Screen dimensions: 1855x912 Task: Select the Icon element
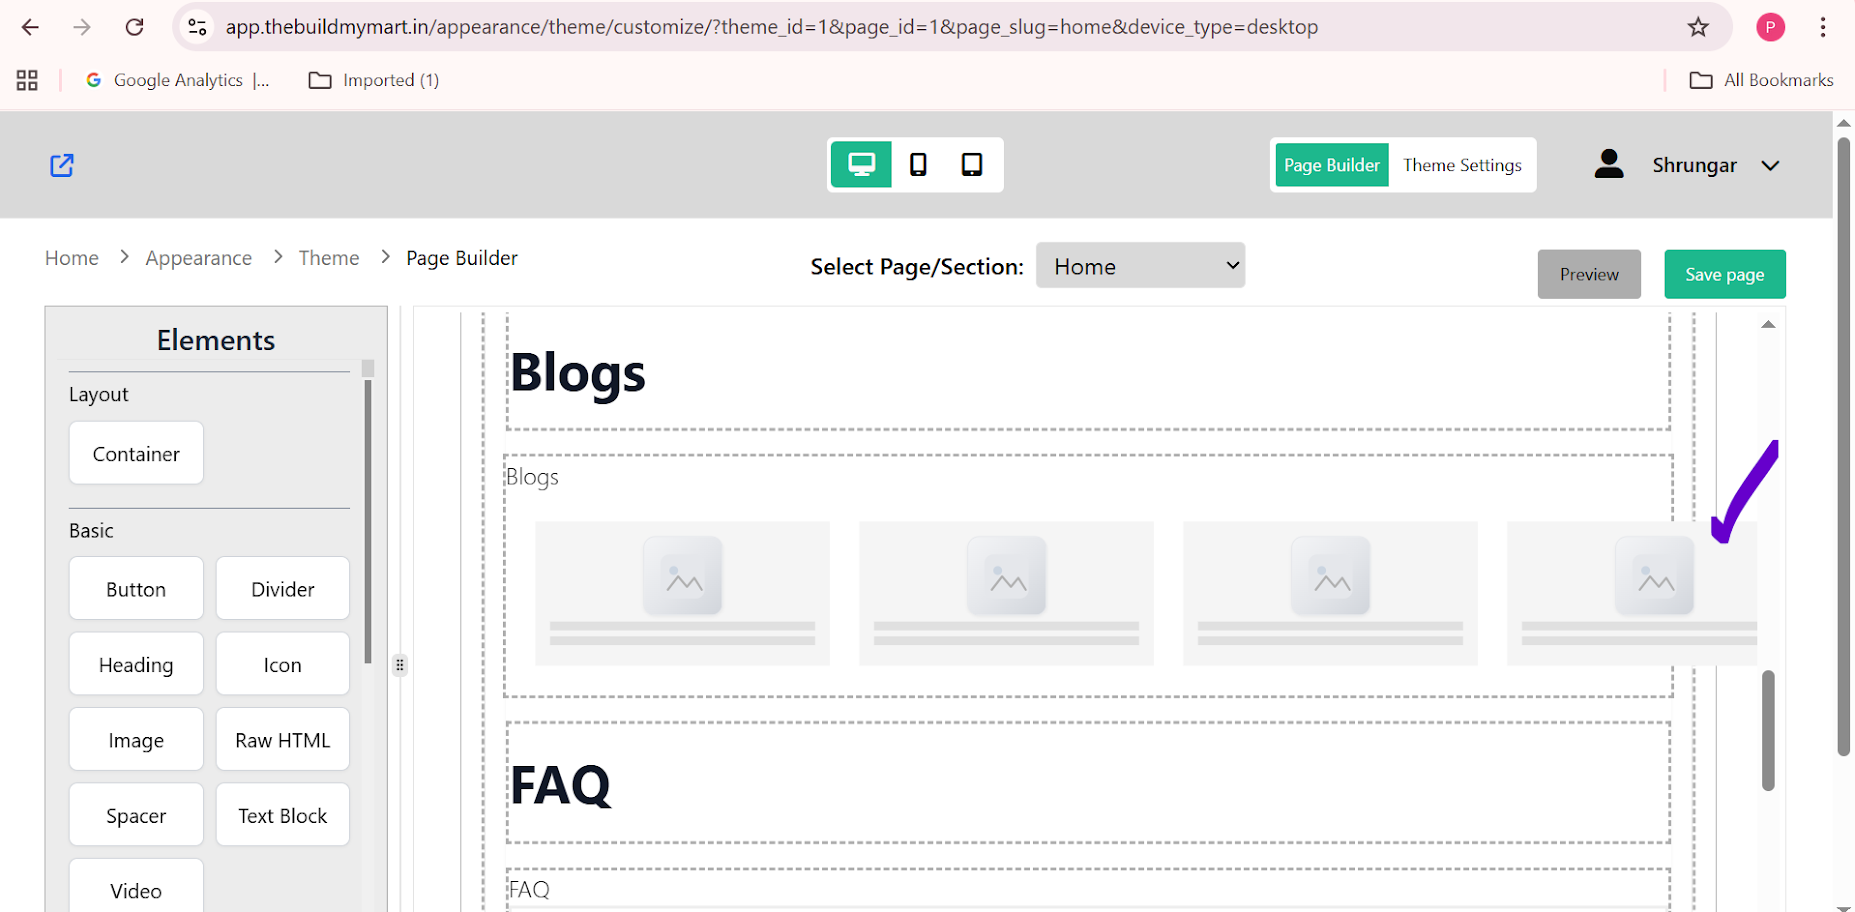pyautogui.click(x=283, y=664)
